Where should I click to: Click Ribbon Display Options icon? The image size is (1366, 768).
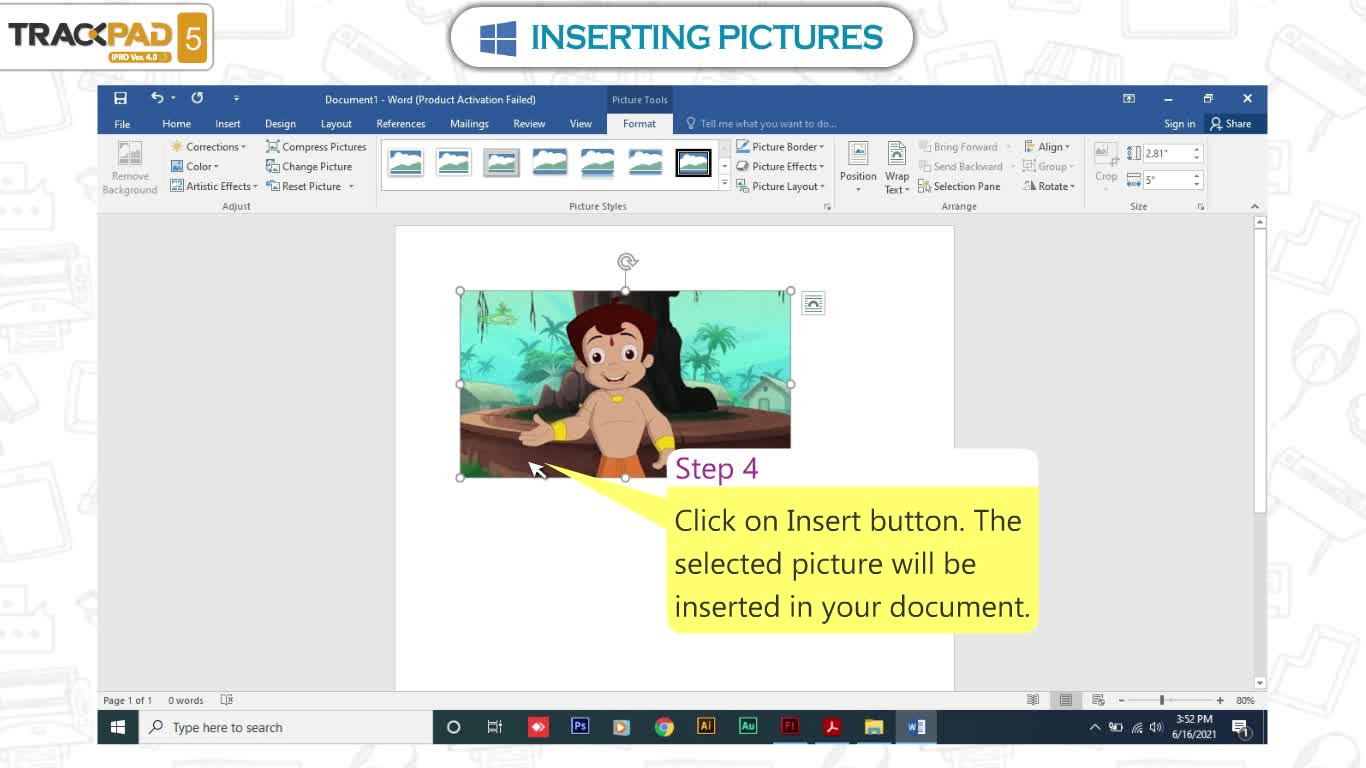[1129, 98]
